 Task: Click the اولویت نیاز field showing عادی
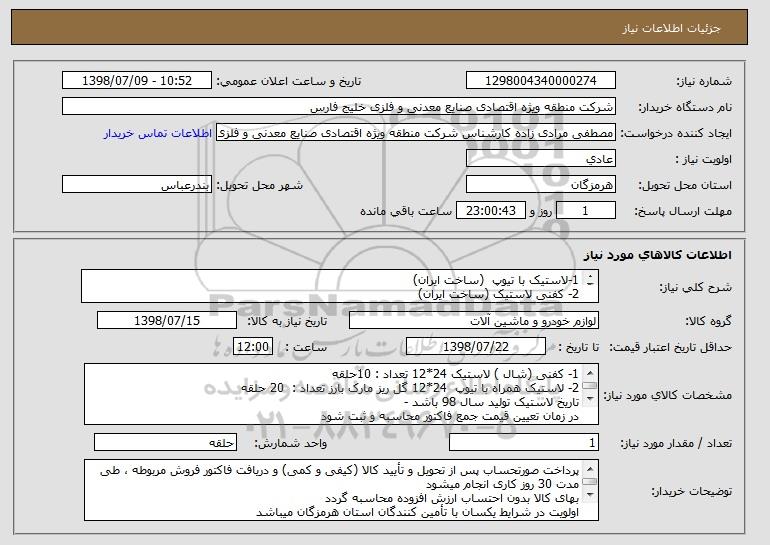tap(541, 159)
